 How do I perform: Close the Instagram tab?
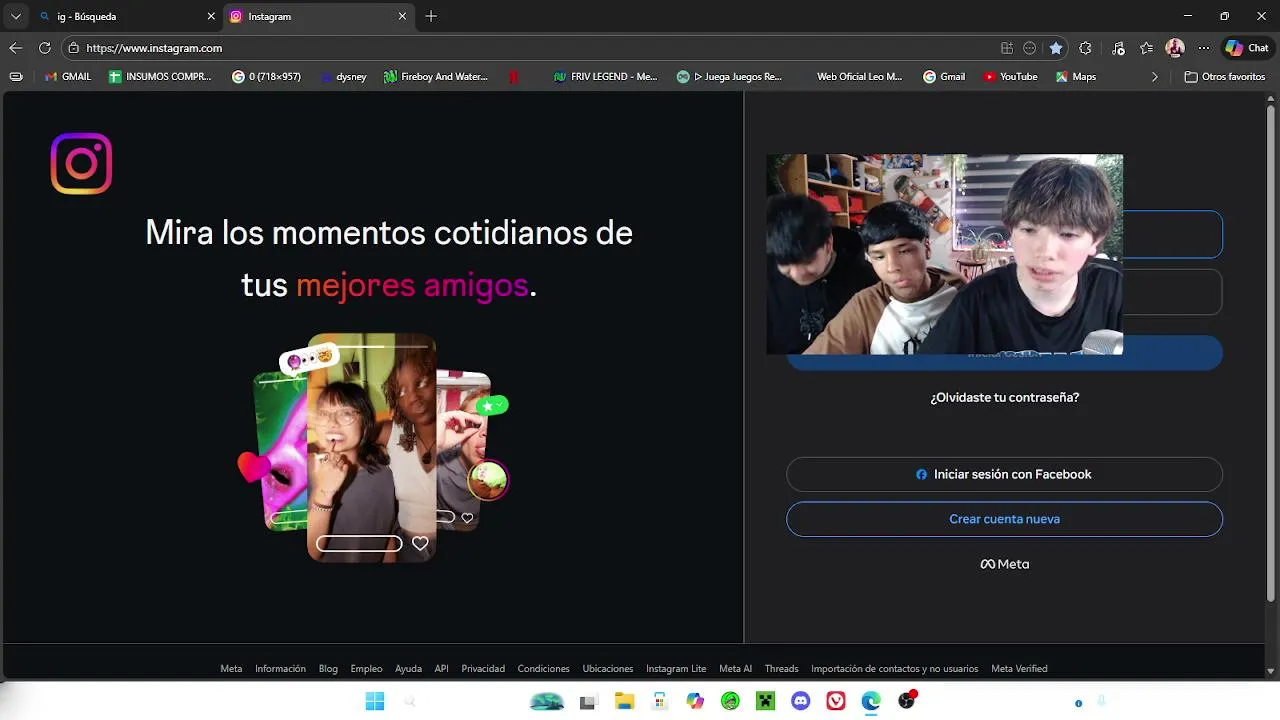click(402, 16)
